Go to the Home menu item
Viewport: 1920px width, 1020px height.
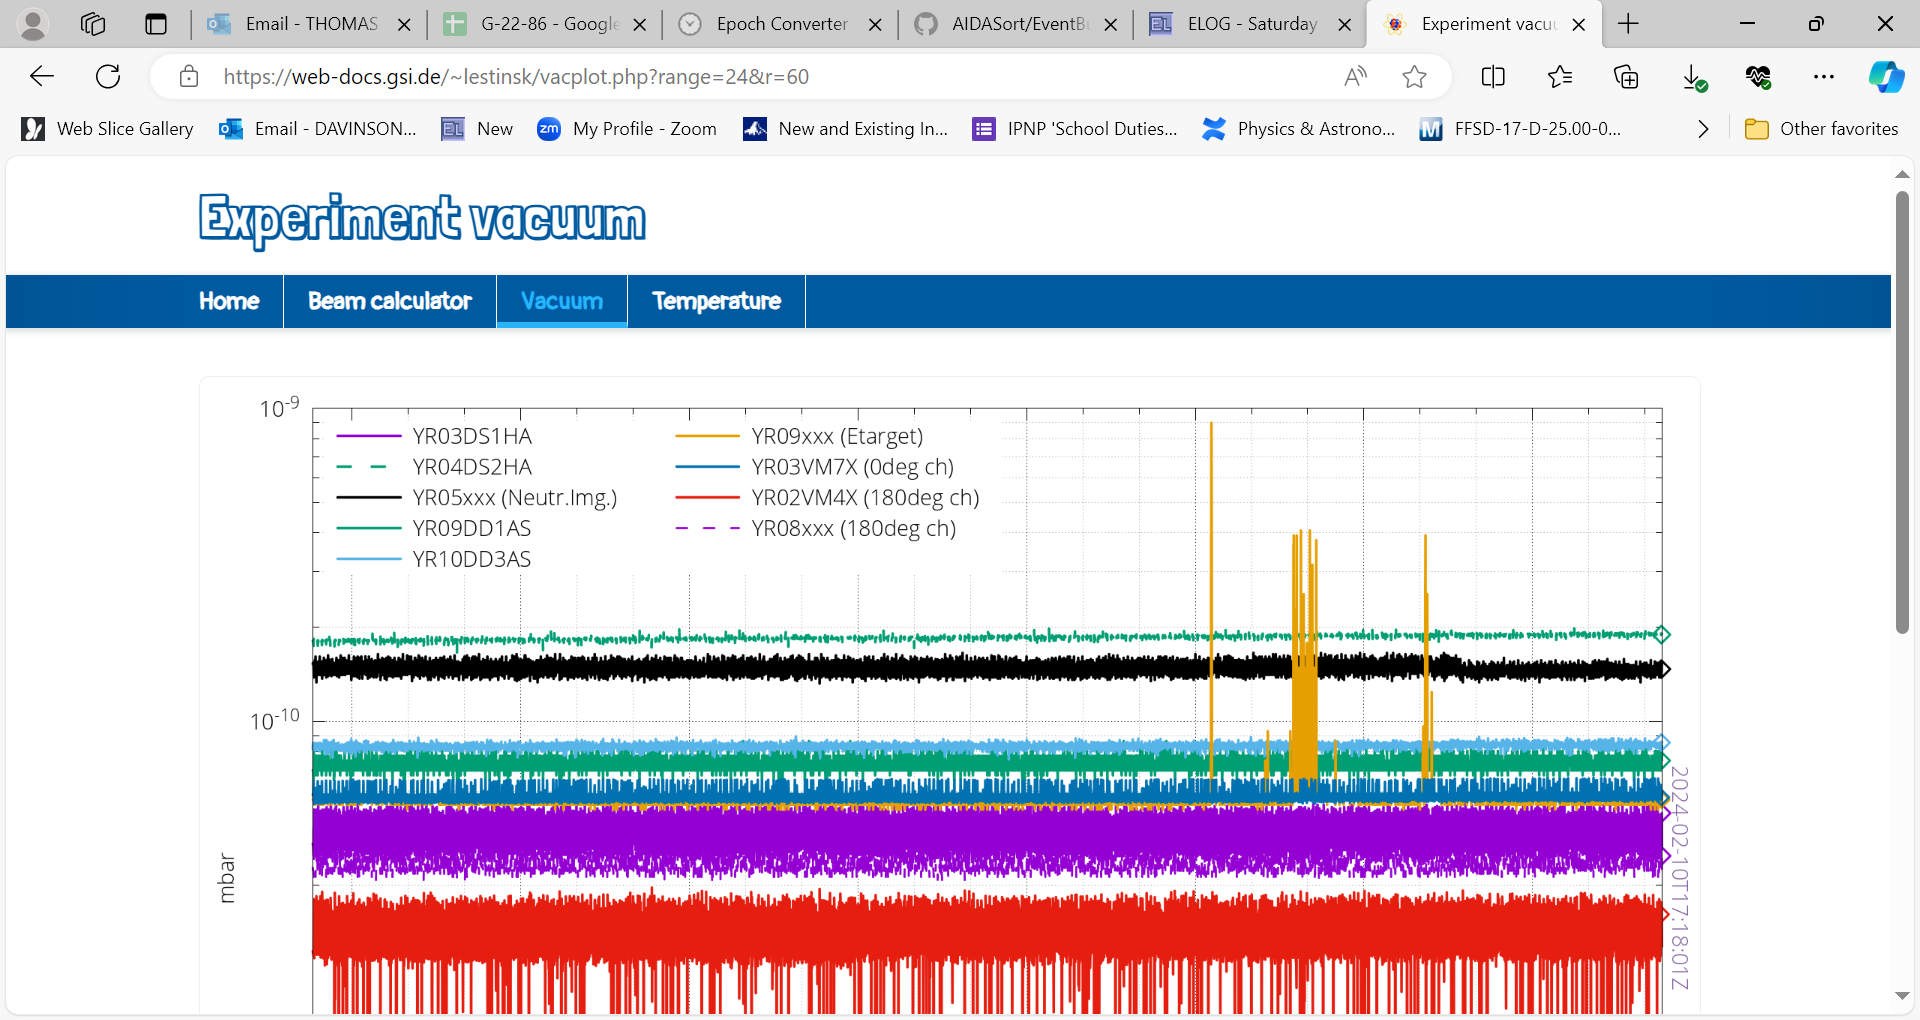click(x=229, y=301)
